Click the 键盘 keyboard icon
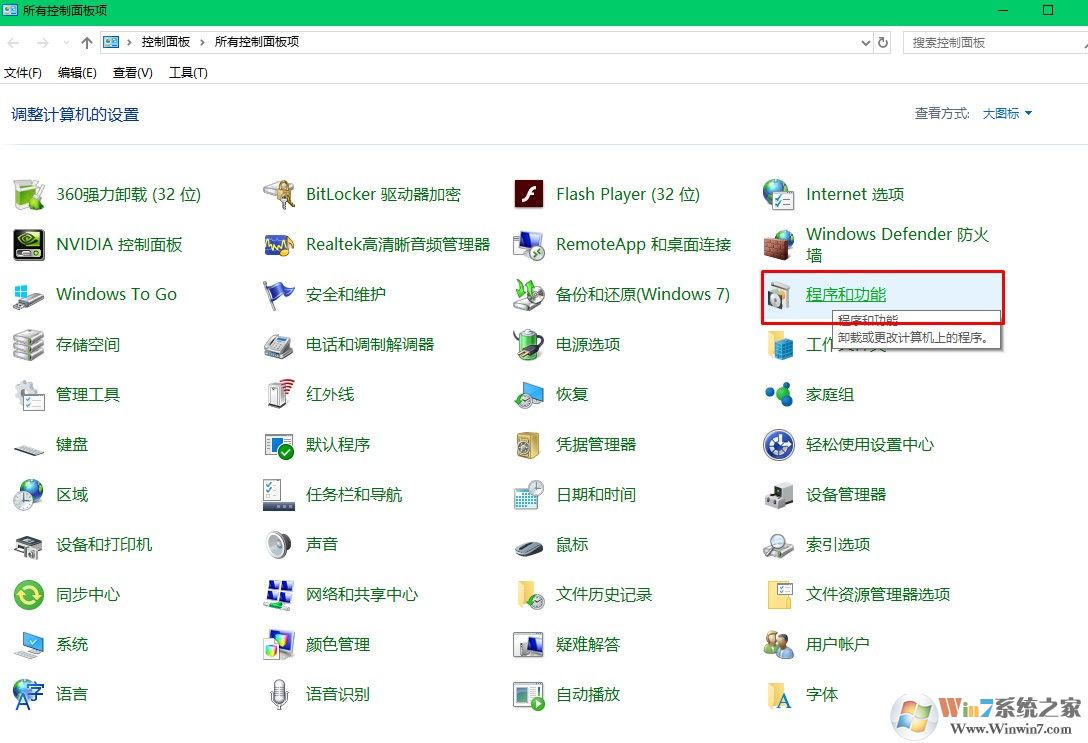This screenshot has width=1088, height=743. coord(29,449)
